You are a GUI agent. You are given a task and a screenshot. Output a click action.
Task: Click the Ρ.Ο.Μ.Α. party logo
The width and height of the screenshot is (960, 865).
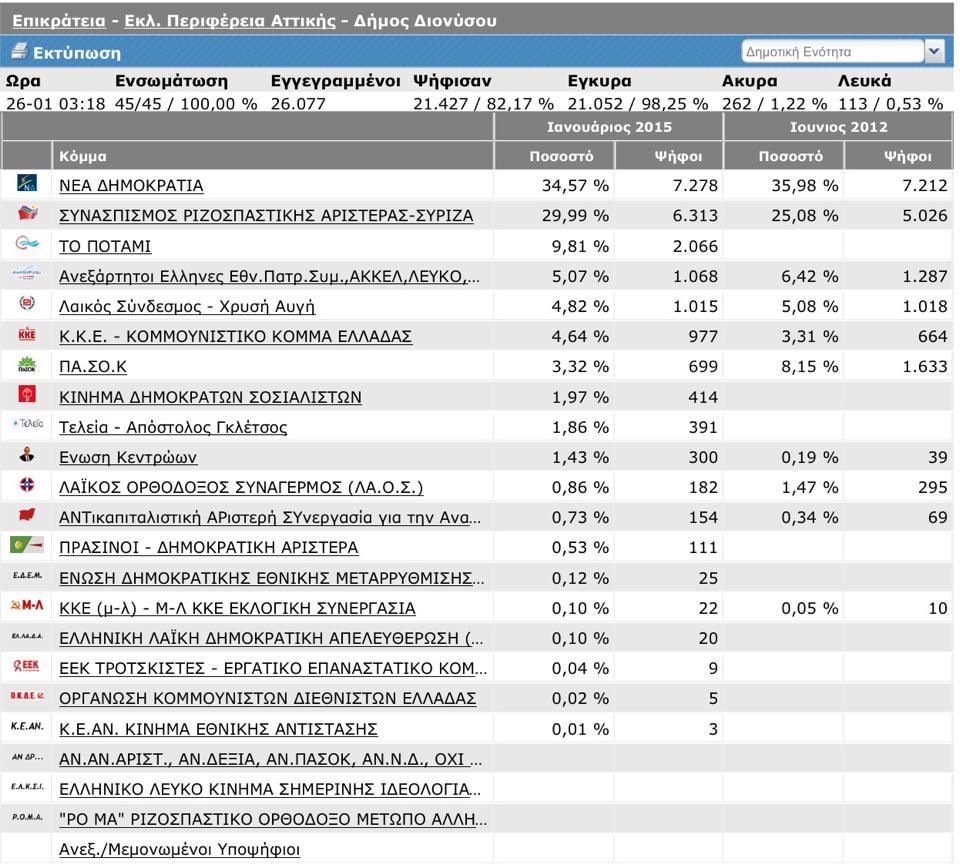28,817
